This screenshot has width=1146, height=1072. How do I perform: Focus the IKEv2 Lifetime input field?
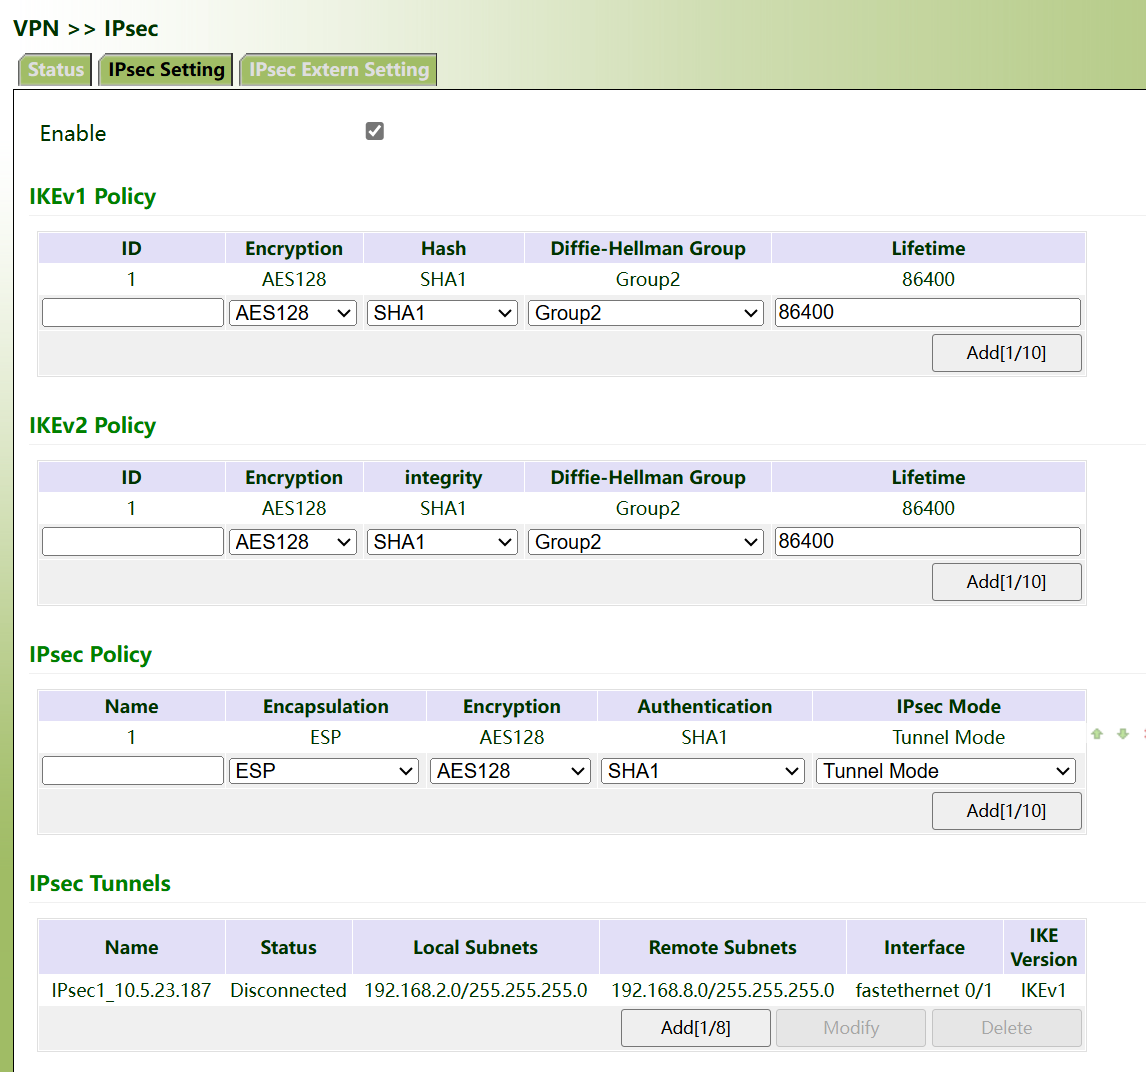pos(927,542)
